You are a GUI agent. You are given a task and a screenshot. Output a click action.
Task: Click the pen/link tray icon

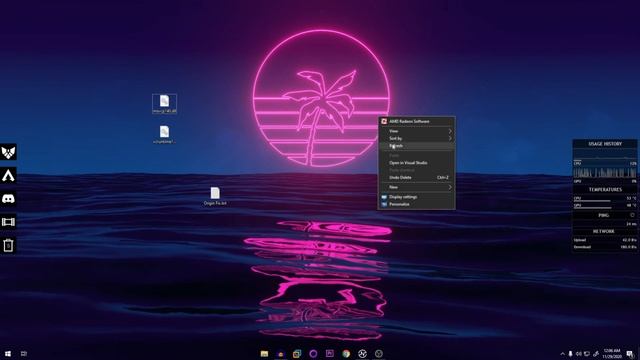click(x=596, y=353)
